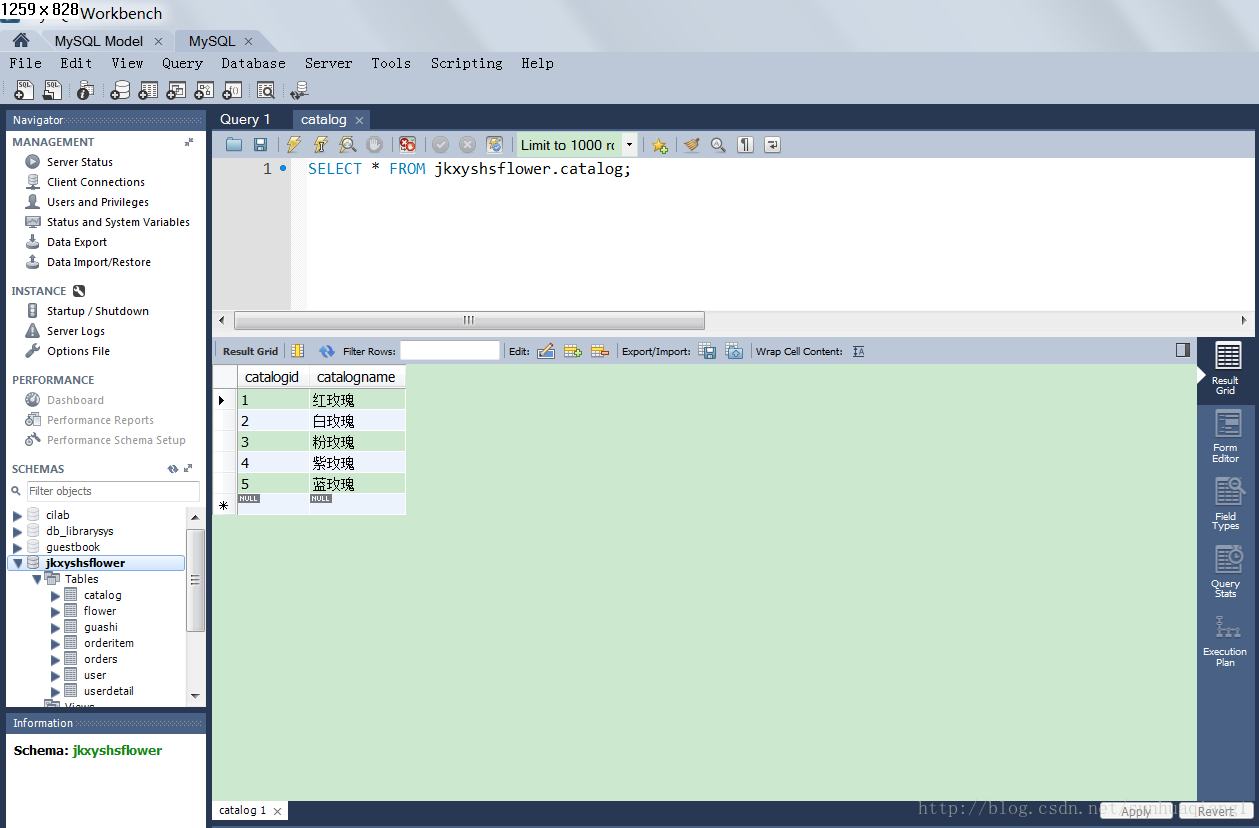Open Users and Privileges
This screenshot has width=1259, height=828.
(x=97, y=202)
